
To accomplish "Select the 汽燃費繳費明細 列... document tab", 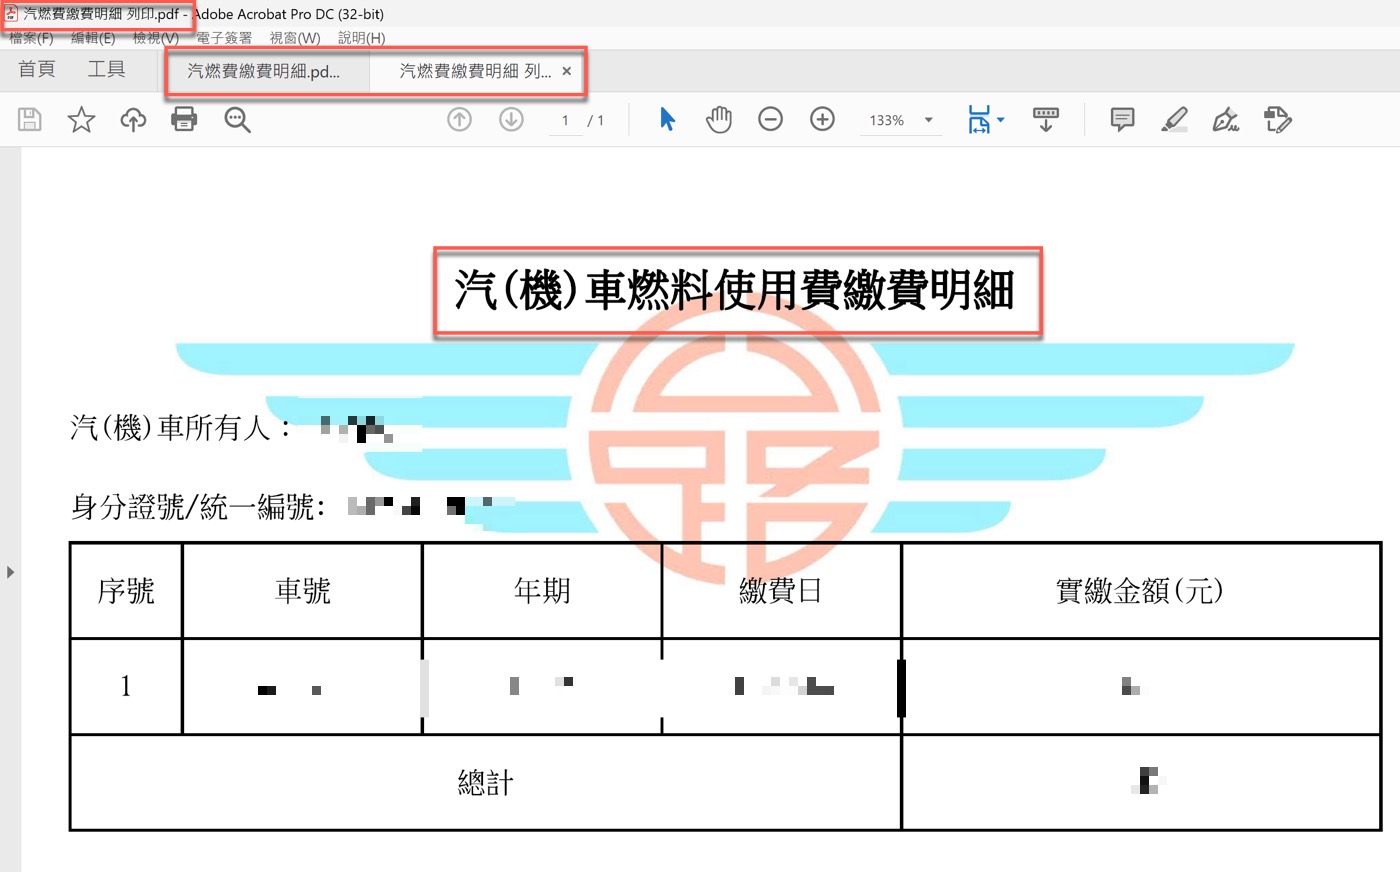I will tap(475, 71).
